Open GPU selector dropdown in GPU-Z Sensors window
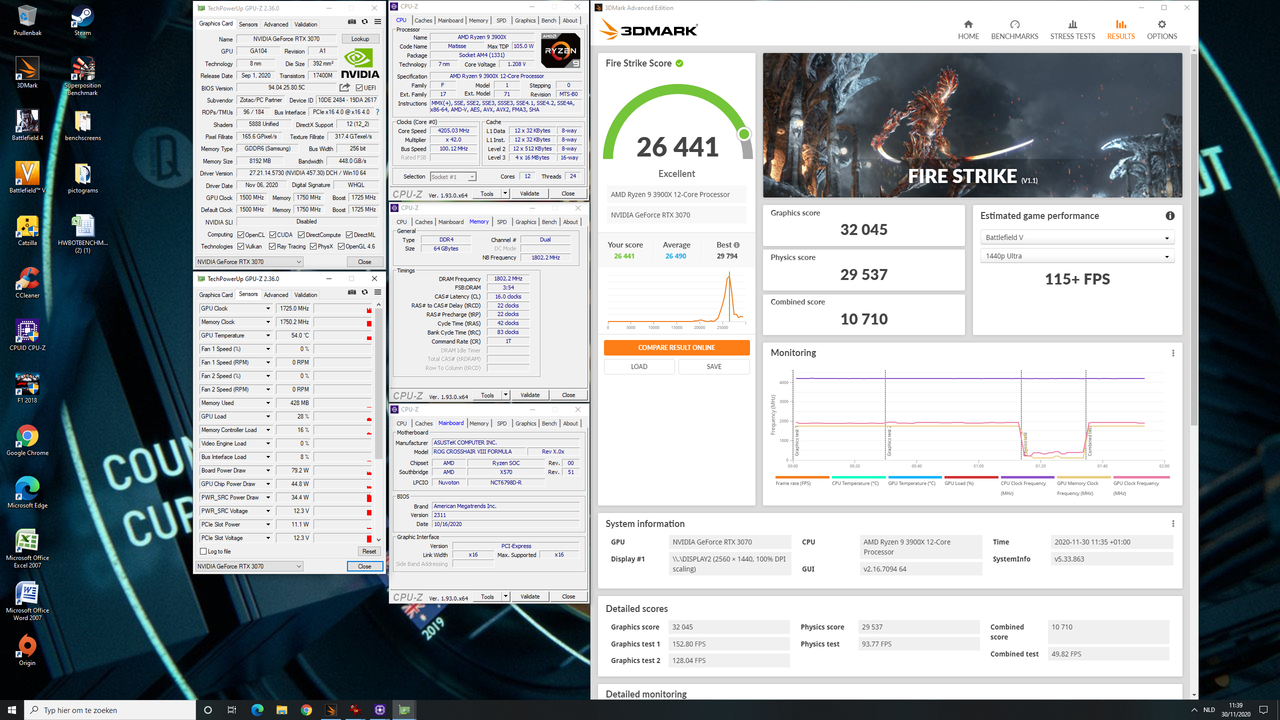This screenshot has height=720, width=1280. [249, 566]
